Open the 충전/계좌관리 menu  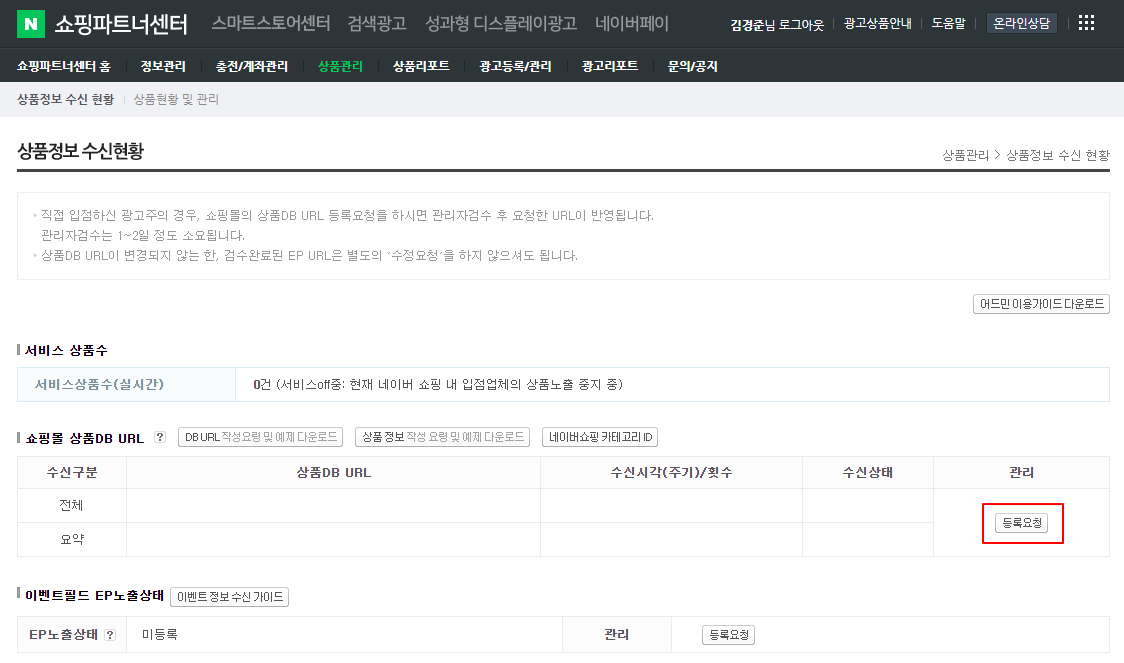pyautogui.click(x=252, y=66)
